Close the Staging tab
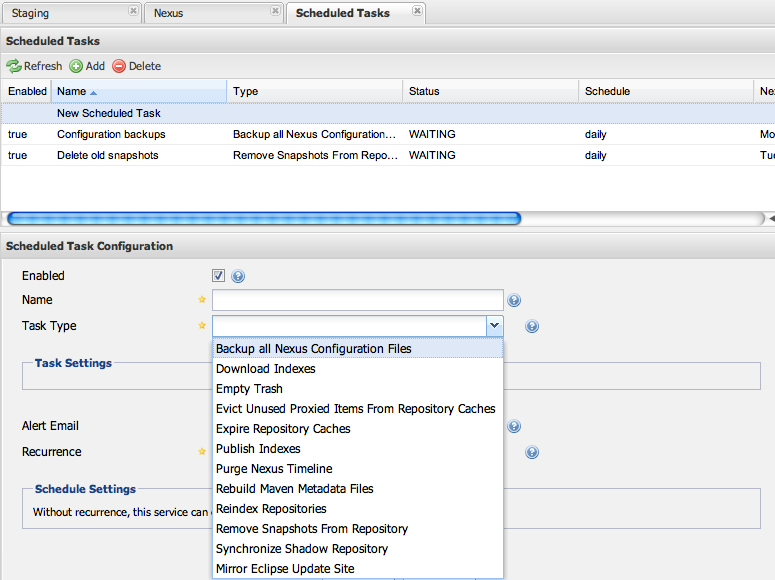This screenshot has height=580, width=775. click(x=133, y=11)
